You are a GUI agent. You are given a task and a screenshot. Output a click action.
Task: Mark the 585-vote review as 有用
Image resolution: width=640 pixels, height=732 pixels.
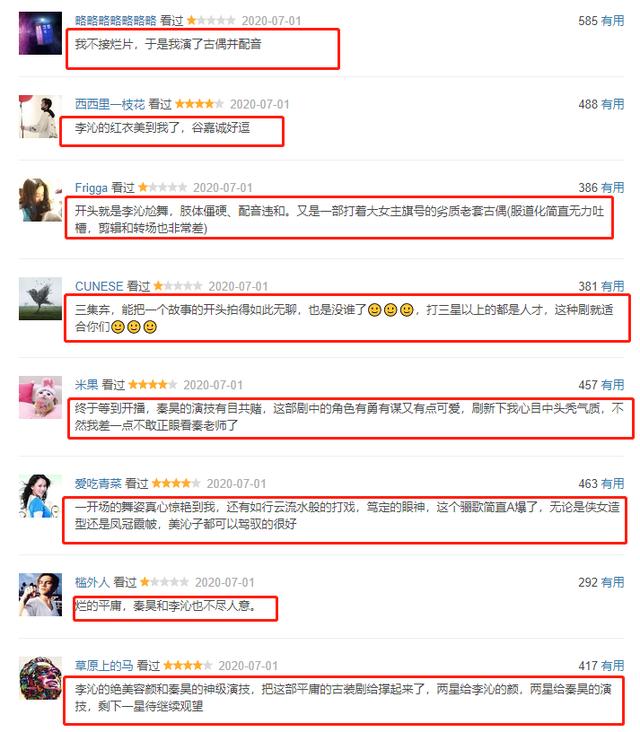[612, 21]
